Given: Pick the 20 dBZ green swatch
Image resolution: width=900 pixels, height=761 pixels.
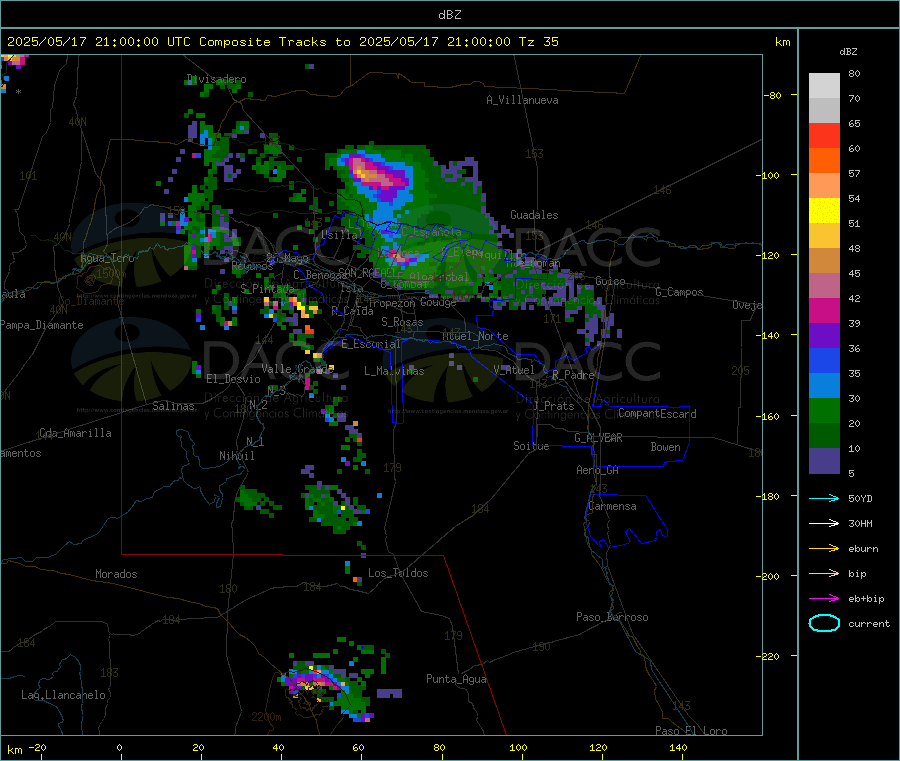Looking at the screenshot, I should 824,410.
